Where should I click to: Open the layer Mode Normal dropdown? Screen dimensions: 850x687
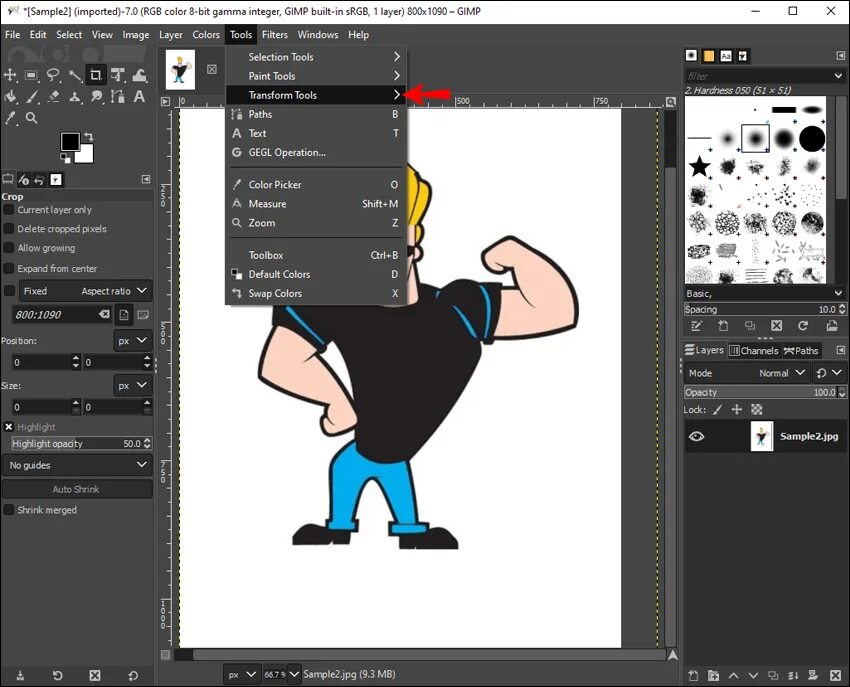(746, 373)
